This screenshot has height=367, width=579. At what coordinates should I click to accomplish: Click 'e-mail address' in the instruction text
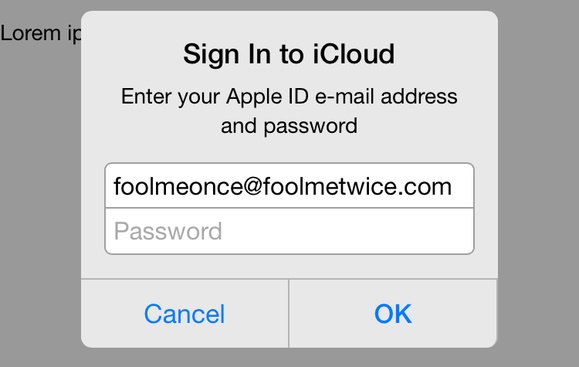point(386,97)
